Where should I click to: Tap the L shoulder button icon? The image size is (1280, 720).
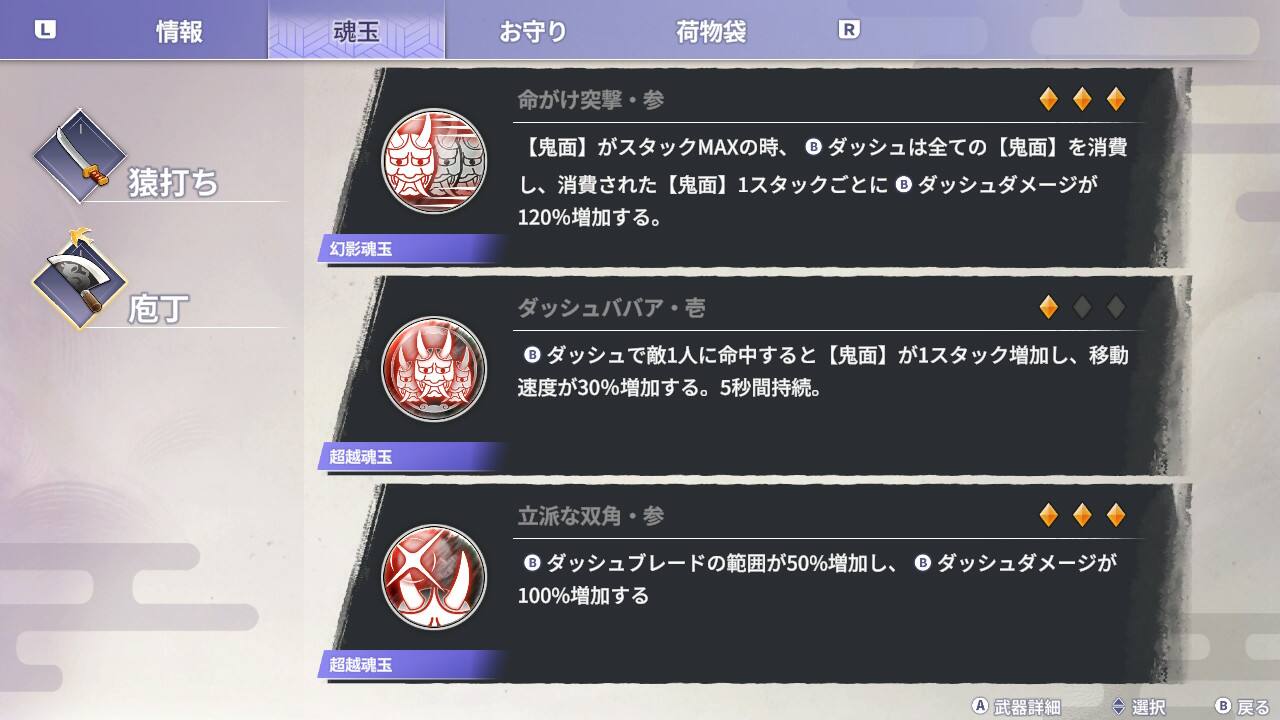(46, 30)
